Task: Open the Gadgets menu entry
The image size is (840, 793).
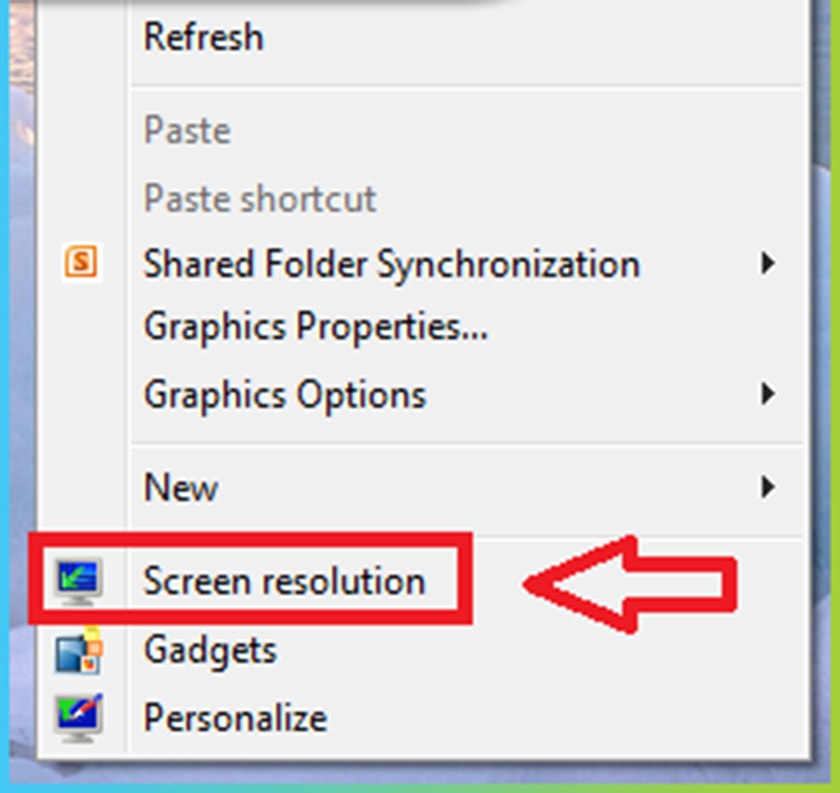Action: 210,650
